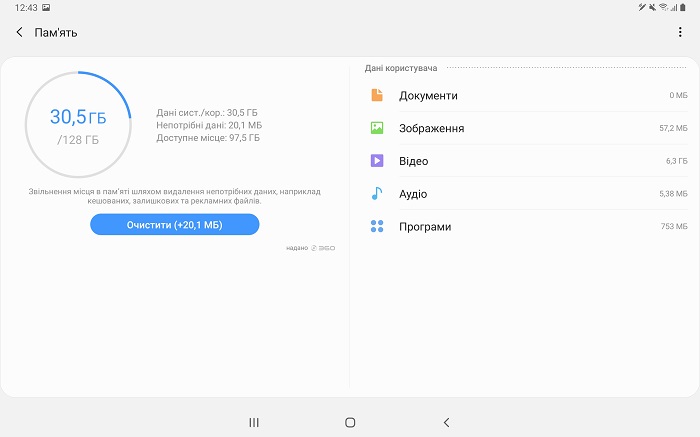Image resolution: width=700 pixels, height=437 pixels.
Task: Tap the 753 МБ value for Програми
Action: coord(674,226)
